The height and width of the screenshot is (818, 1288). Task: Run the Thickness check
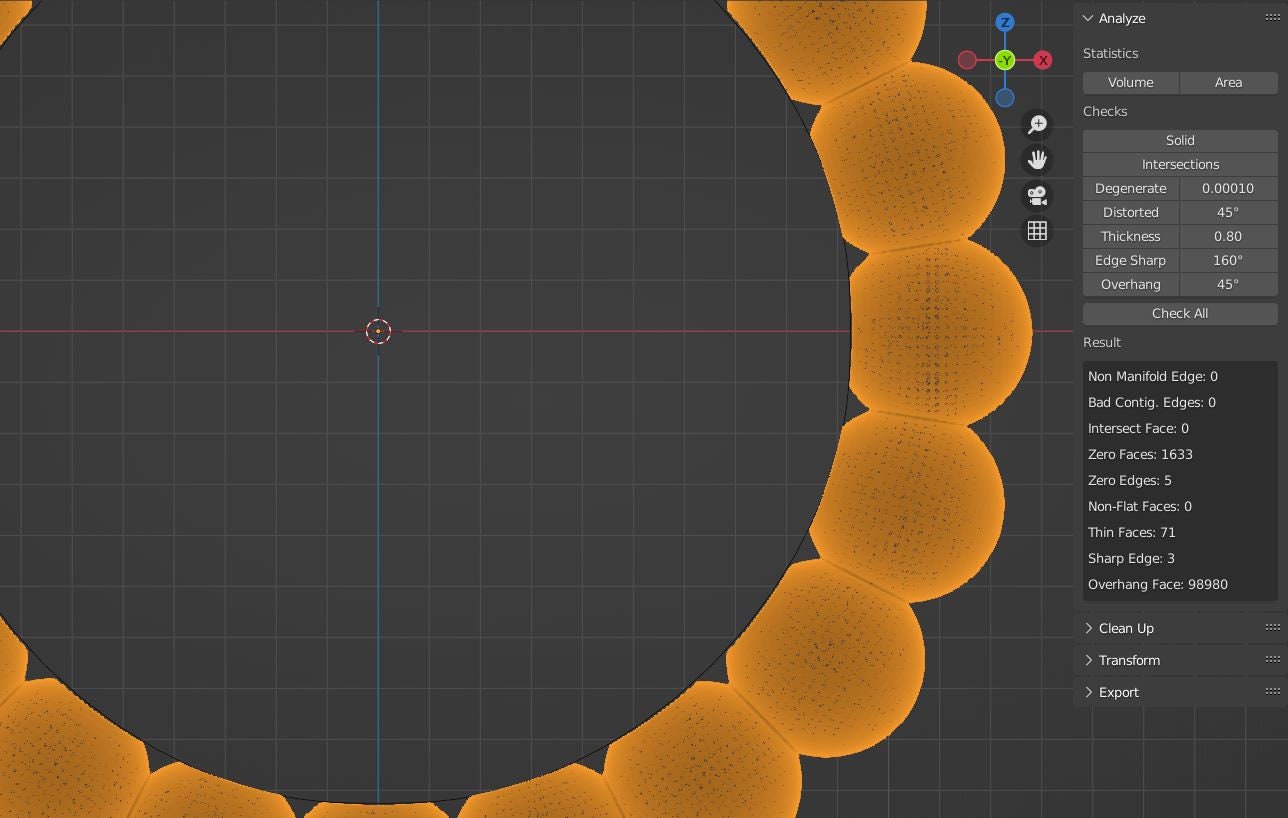point(1131,236)
